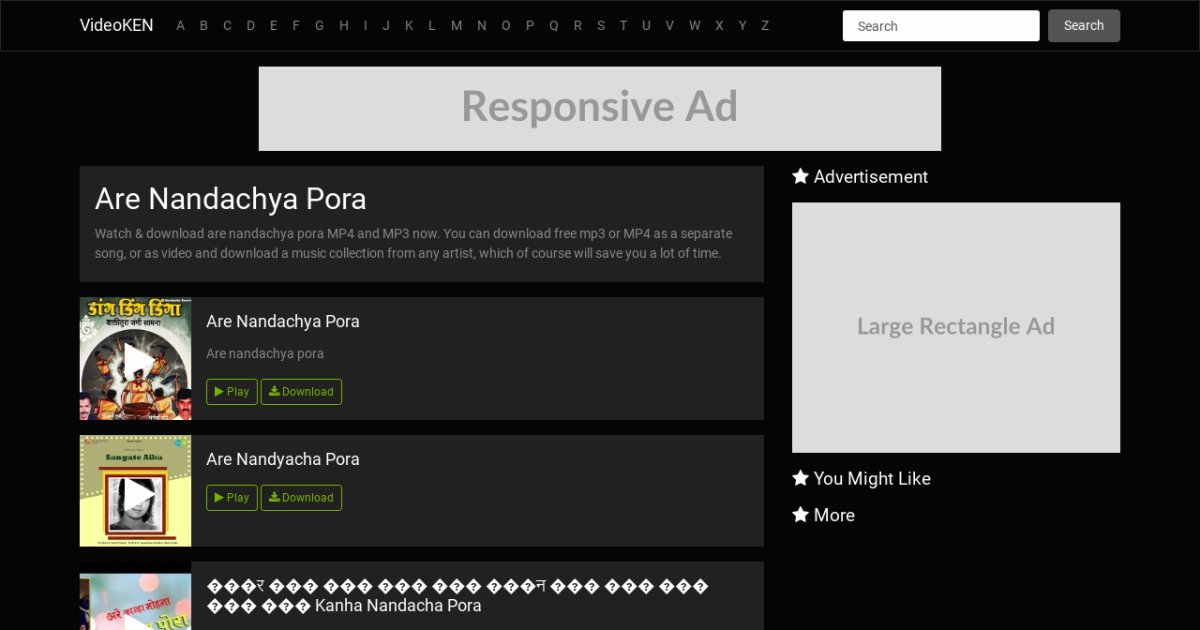Open the Are Nandachya Pora title link
The height and width of the screenshot is (630, 1200).
click(x=282, y=321)
